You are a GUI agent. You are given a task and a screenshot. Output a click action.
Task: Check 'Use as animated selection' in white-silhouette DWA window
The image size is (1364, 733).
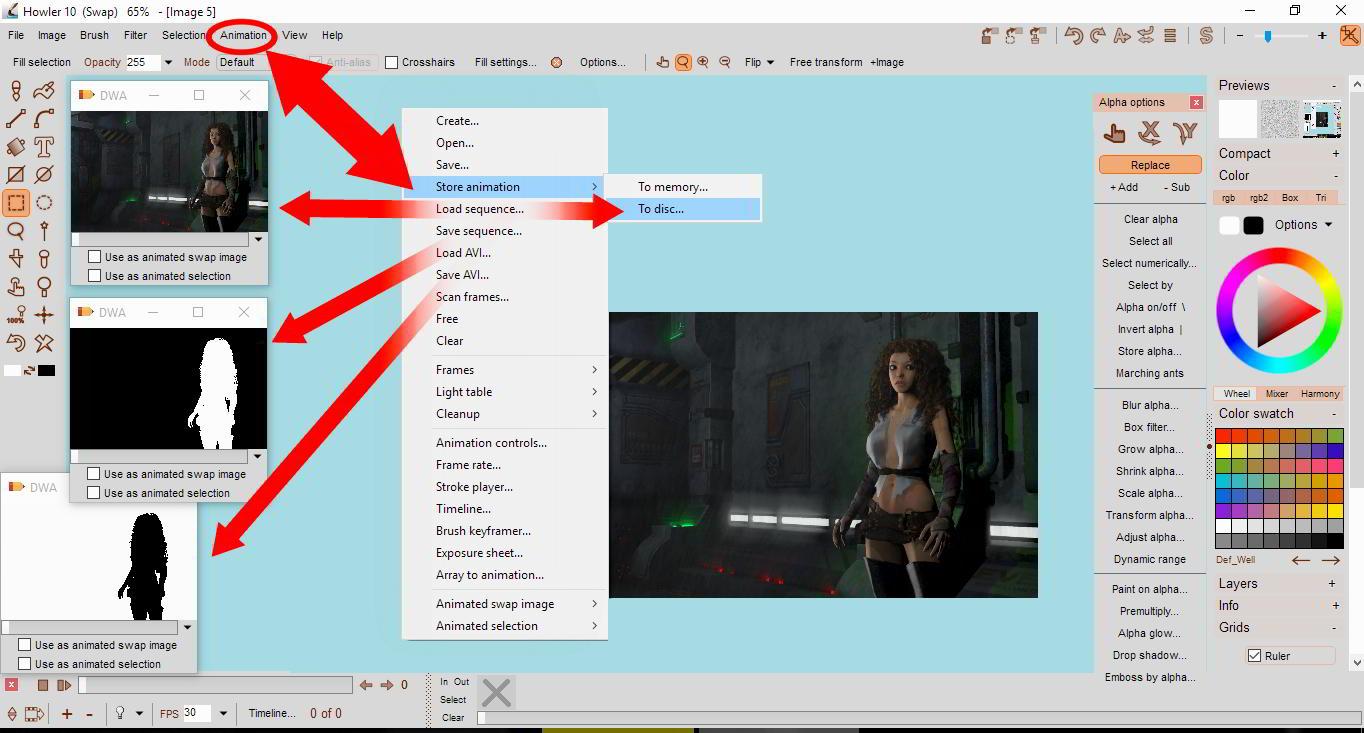pos(94,493)
